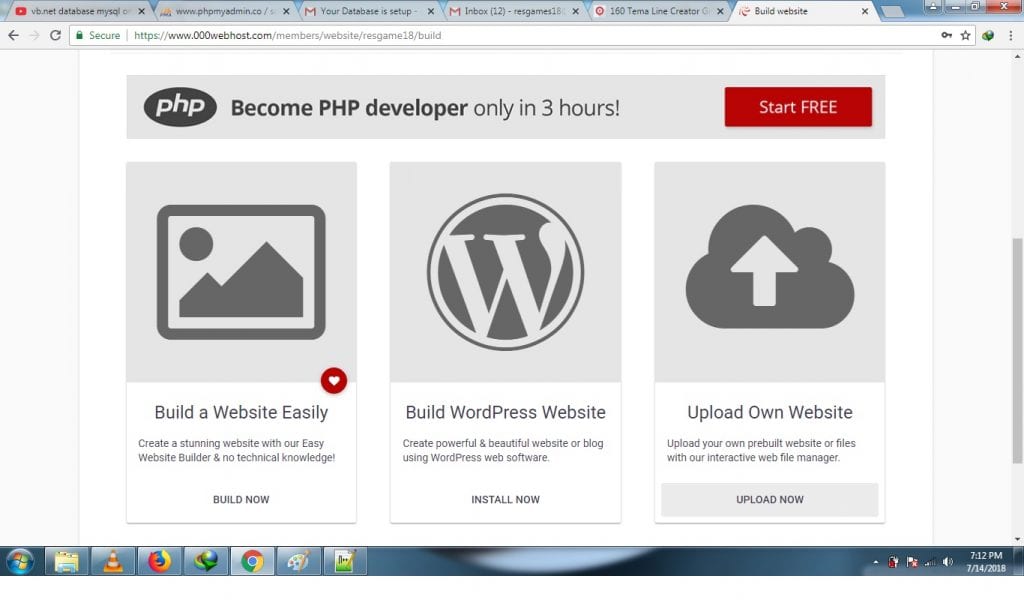Click the 'Build WordPress Website' heading
Viewport: 1024px width, 600px height.
tap(505, 413)
